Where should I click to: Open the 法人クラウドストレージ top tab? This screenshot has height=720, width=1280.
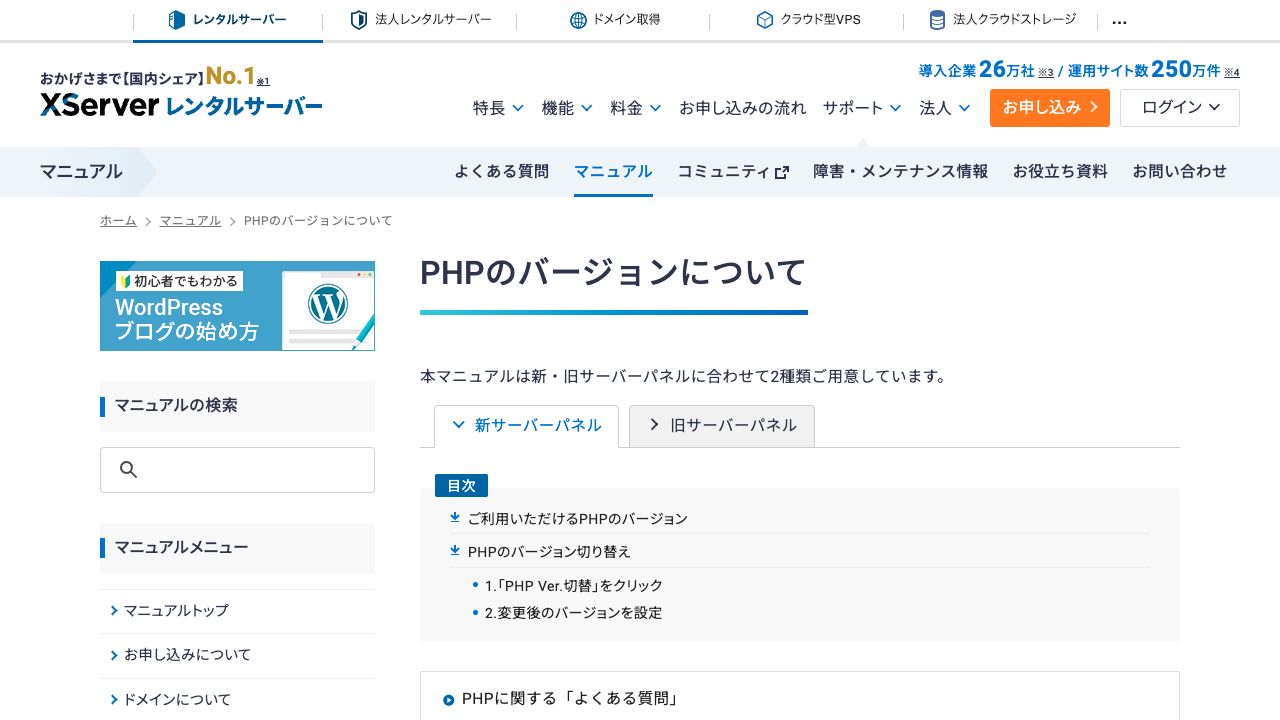click(1003, 20)
